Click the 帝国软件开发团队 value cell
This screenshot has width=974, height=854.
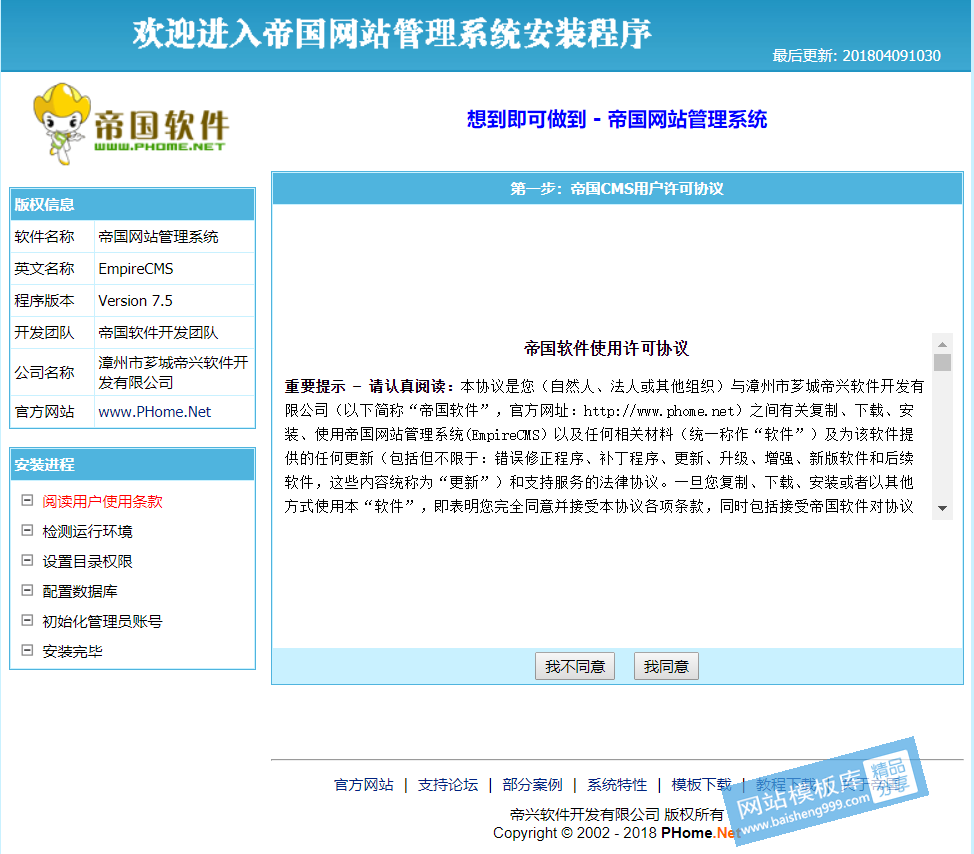point(175,332)
